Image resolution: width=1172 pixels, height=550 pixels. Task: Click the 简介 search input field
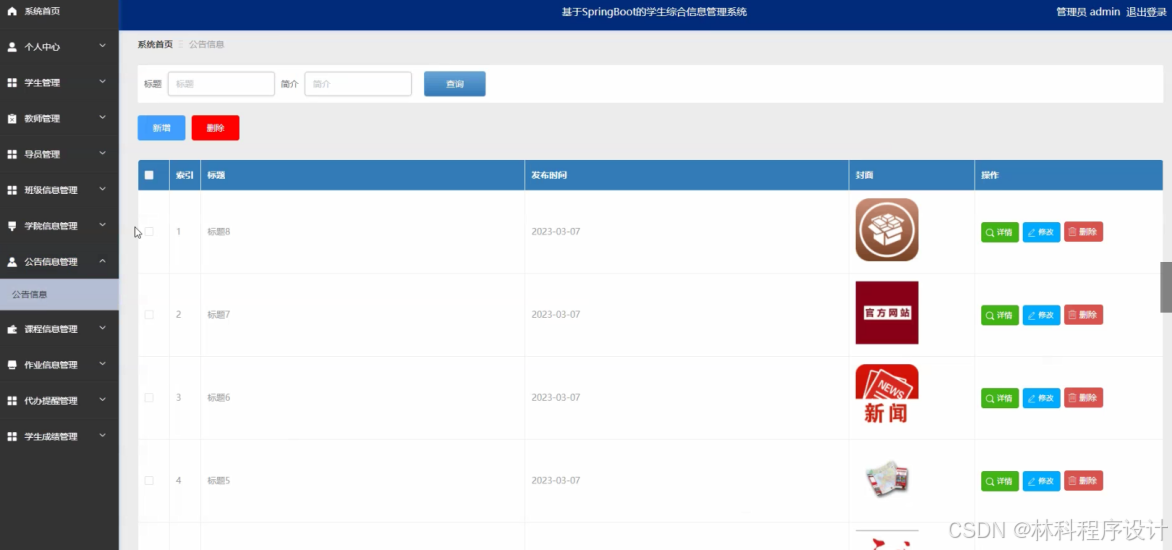[x=358, y=84]
